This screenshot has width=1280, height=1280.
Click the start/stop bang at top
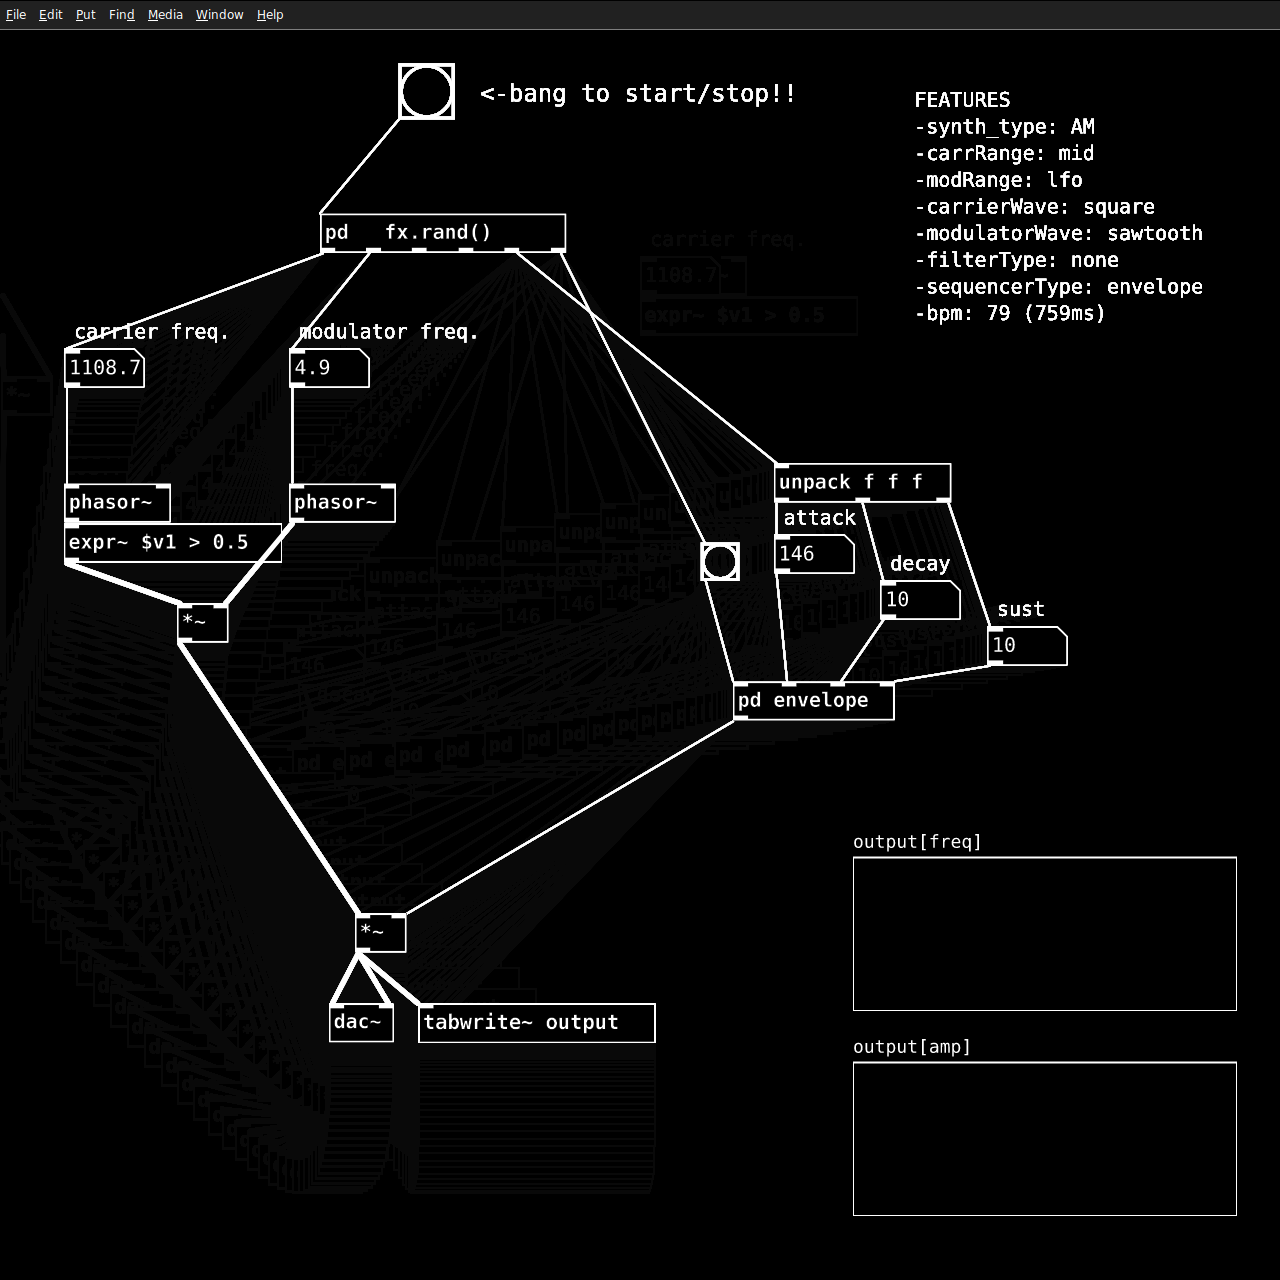tap(427, 92)
